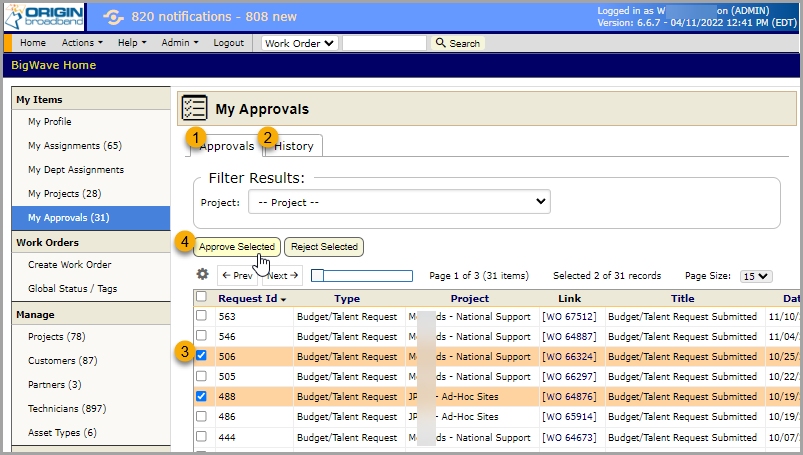
Task: Click the Prev page button
Action: 238,276
